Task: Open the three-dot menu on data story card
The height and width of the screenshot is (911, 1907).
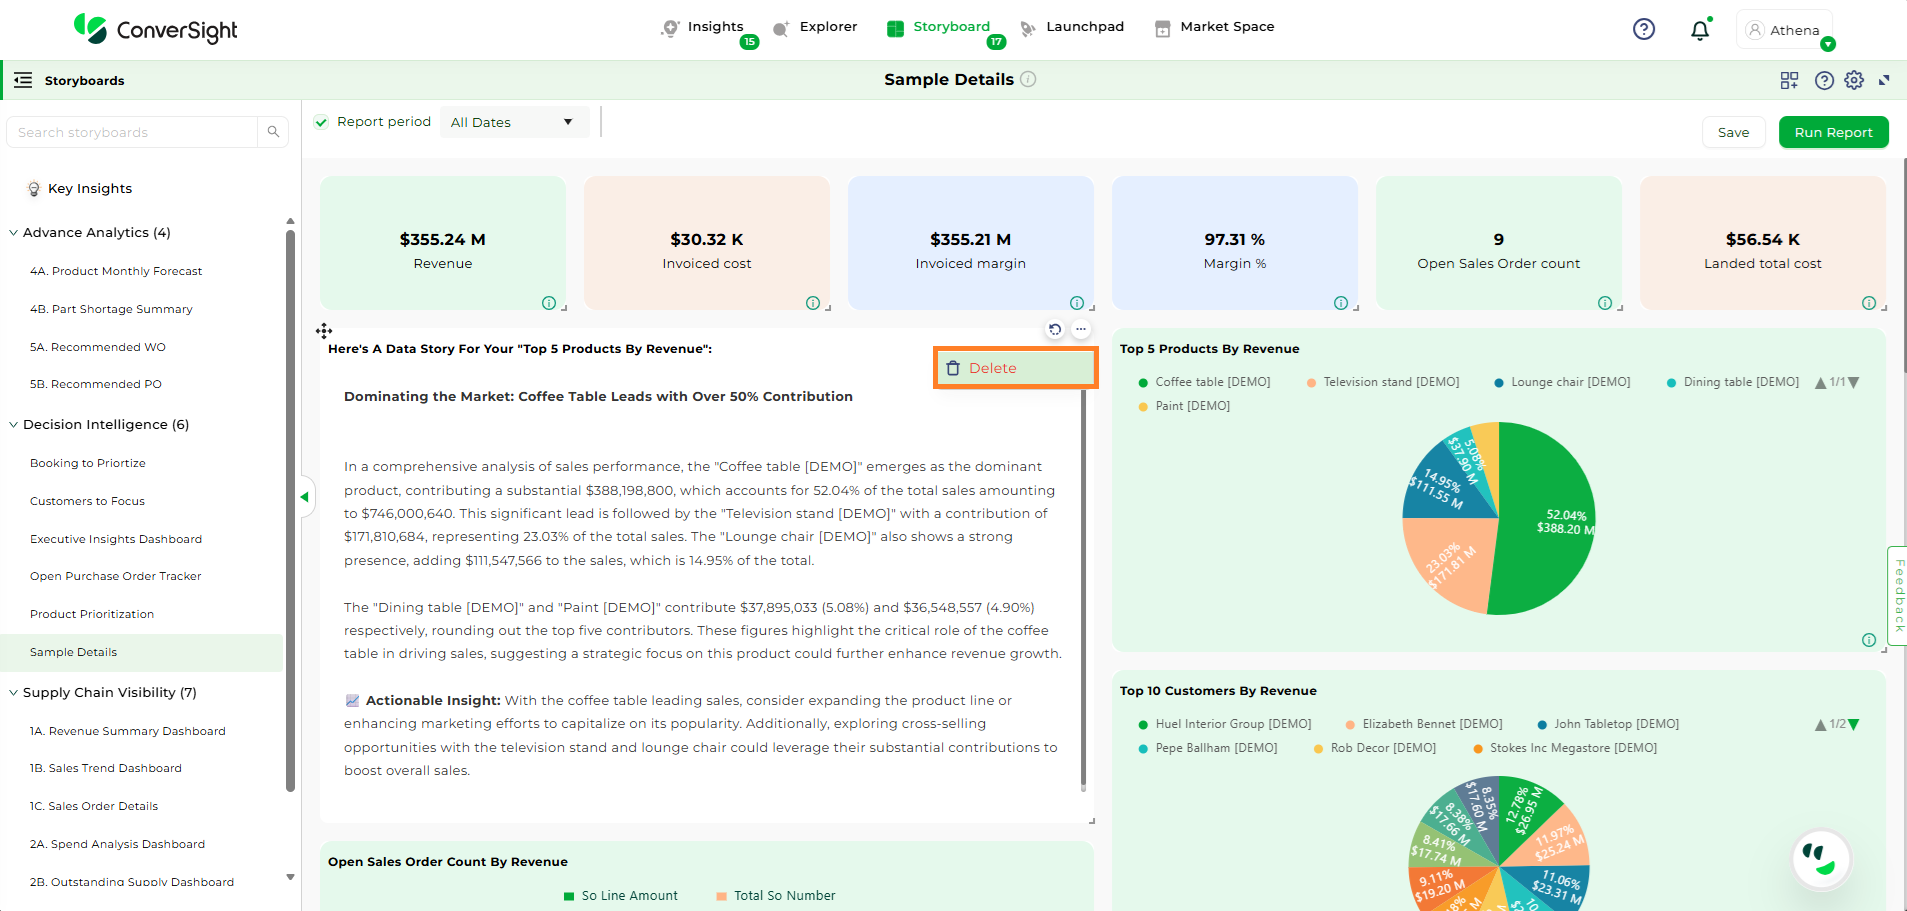Action: pos(1081,329)
